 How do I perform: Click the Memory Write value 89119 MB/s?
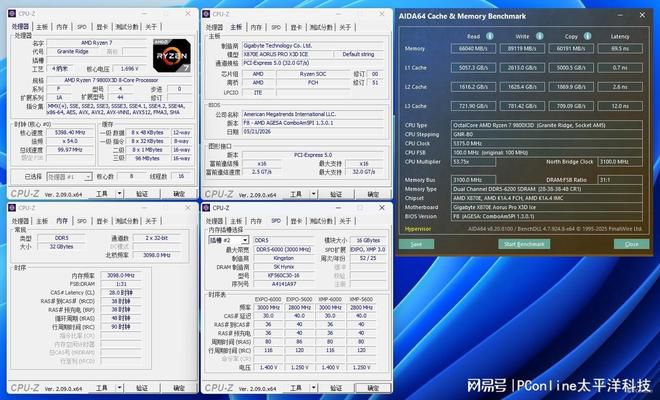pyautogui.click(x=522, y=48)
